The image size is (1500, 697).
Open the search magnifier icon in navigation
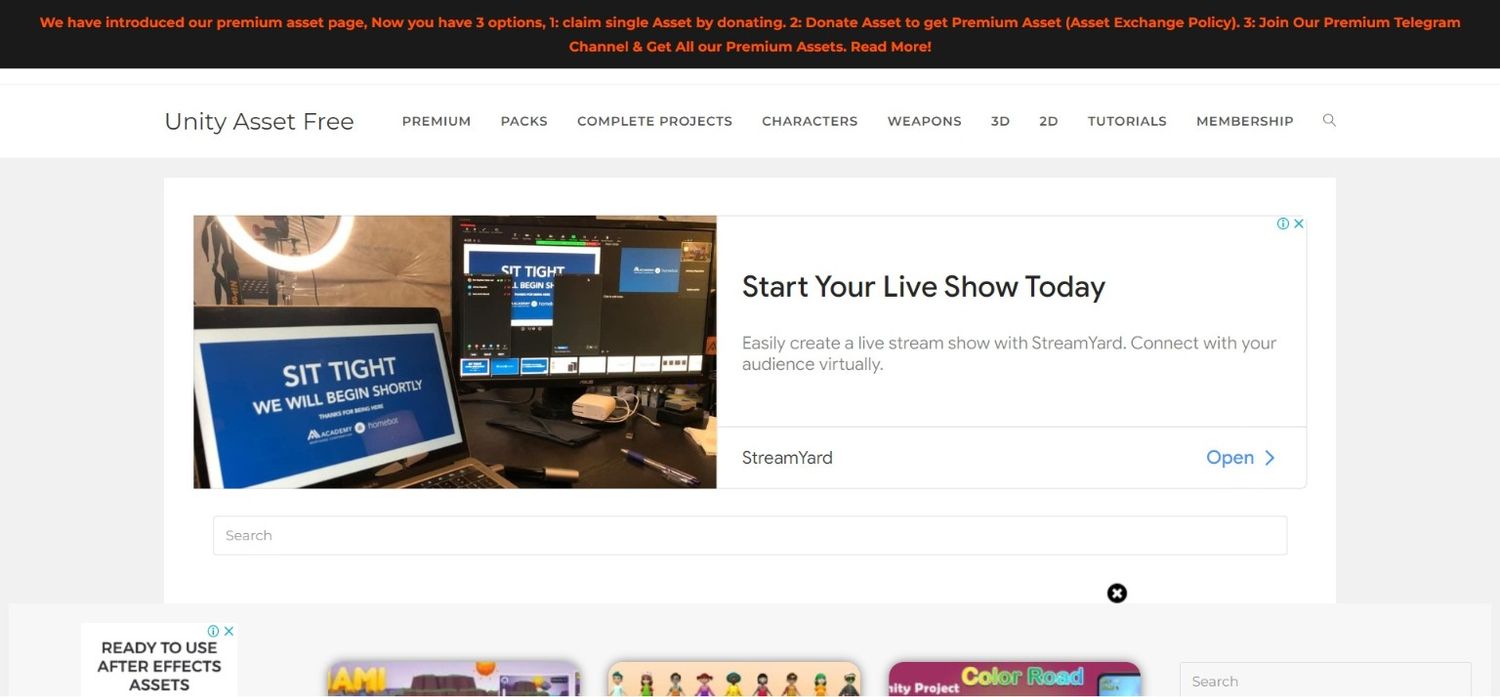(1329, 120)
